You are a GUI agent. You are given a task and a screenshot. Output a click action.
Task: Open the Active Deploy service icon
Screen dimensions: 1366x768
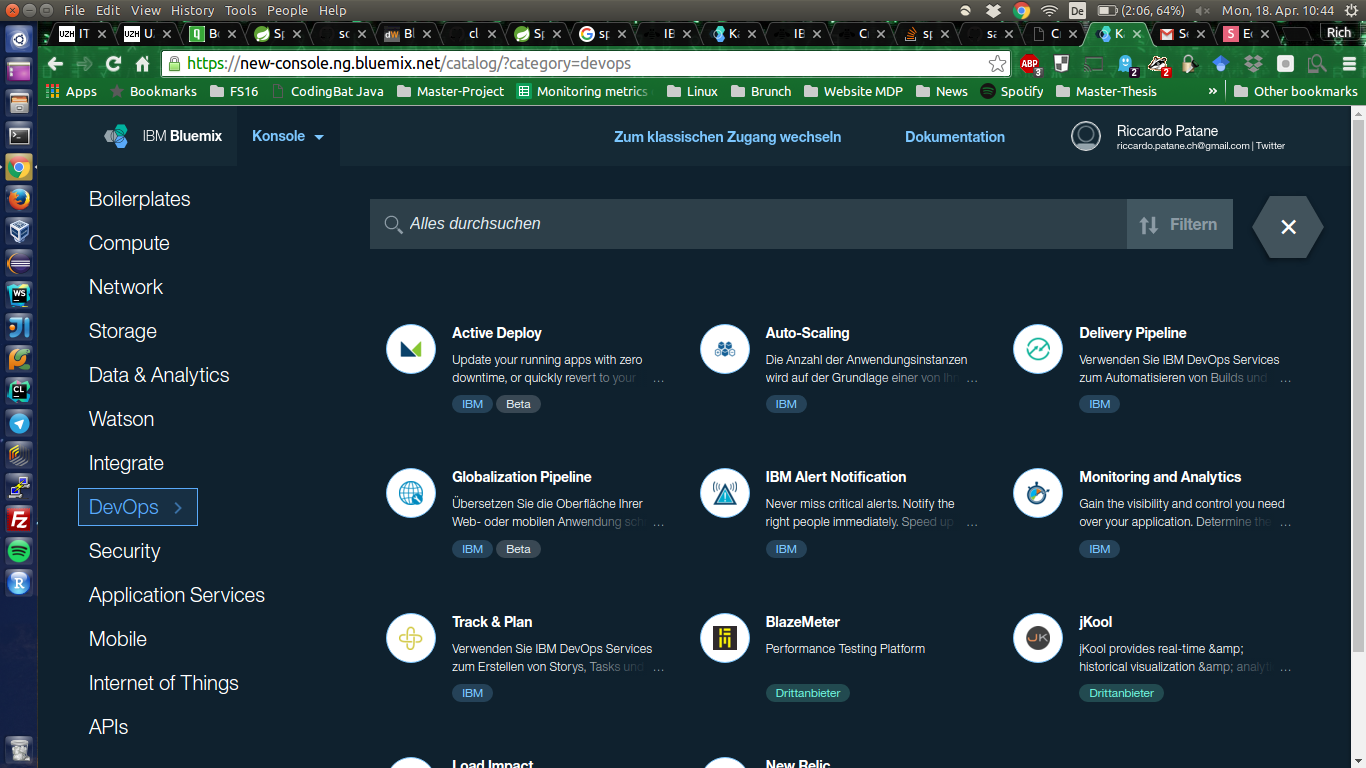pos(411,349)
